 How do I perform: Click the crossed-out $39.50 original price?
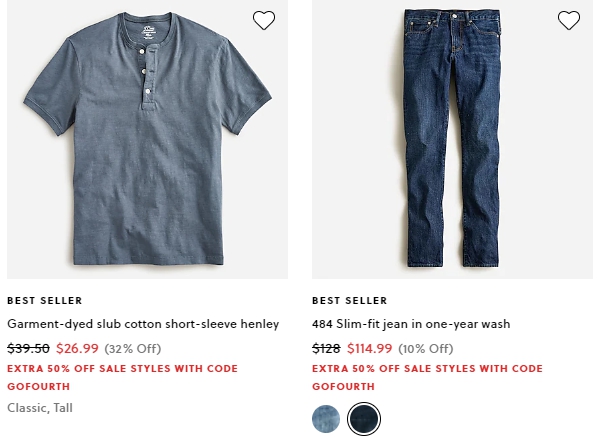28,349
